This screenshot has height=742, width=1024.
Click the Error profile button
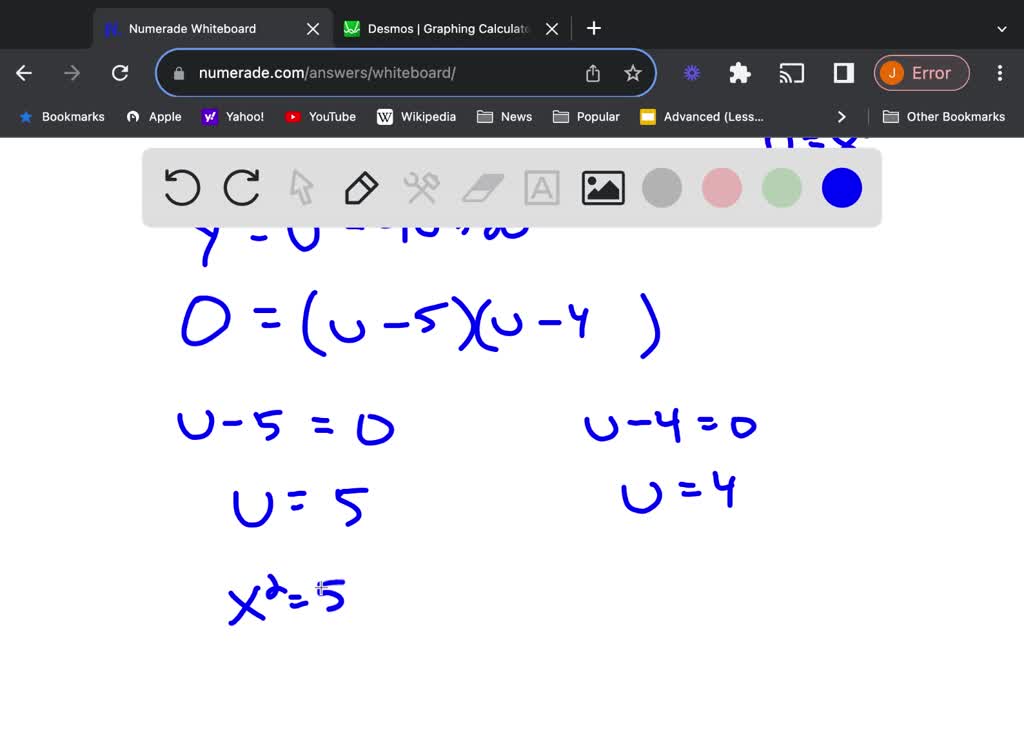coord(921,72)
